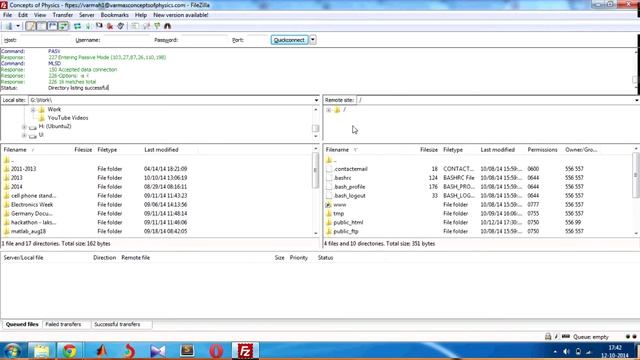
Task: Cancel the current operation
Action: point(99,26)
